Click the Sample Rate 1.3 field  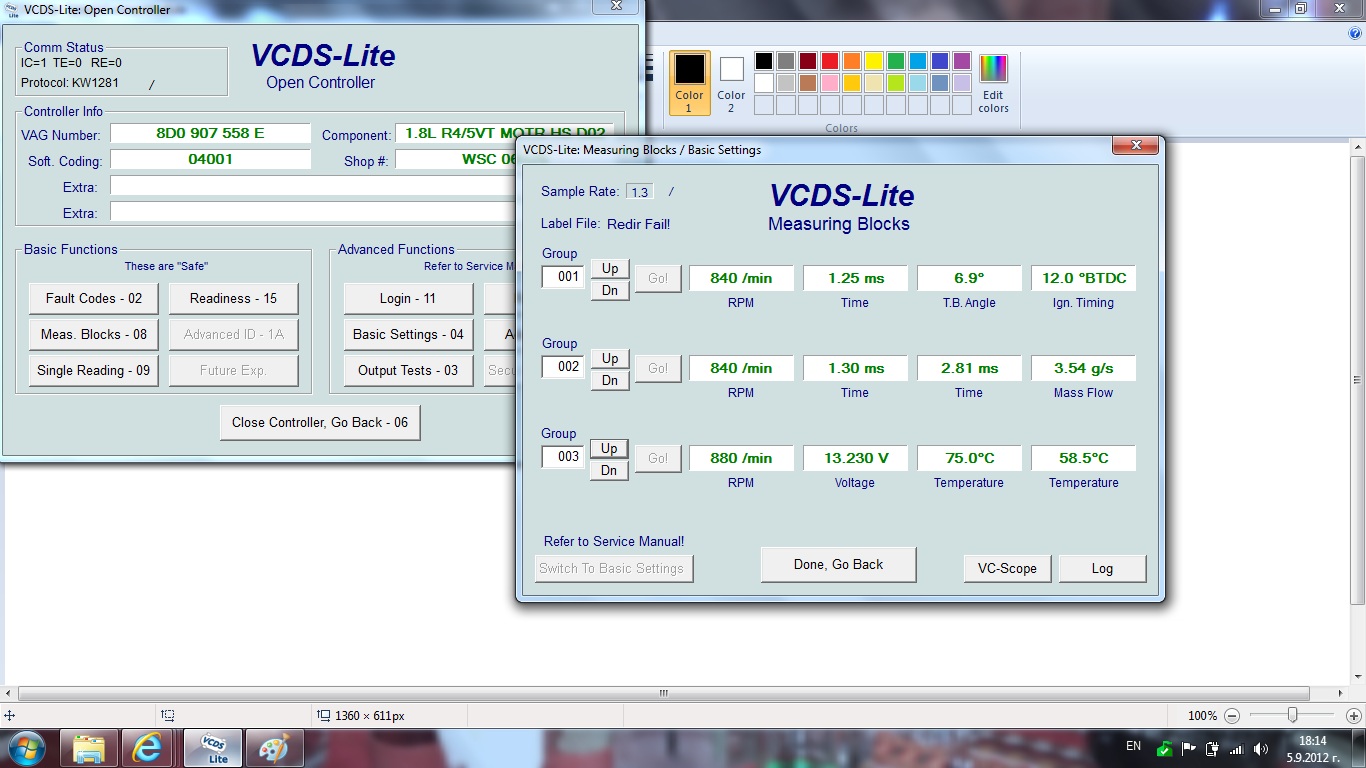(639, 192)
